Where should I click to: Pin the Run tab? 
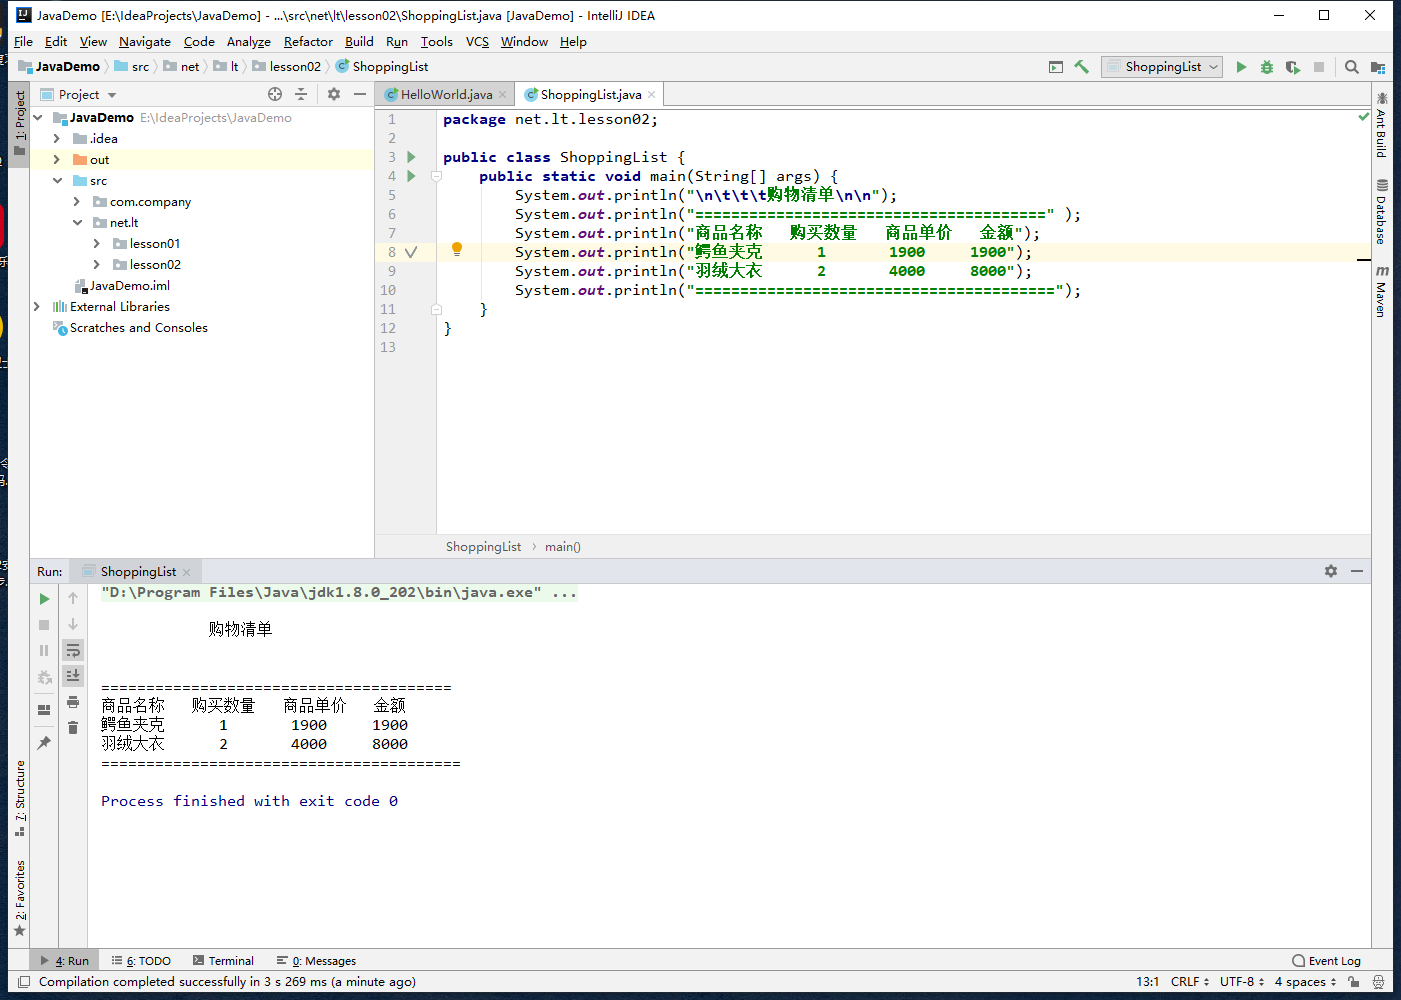44,743
